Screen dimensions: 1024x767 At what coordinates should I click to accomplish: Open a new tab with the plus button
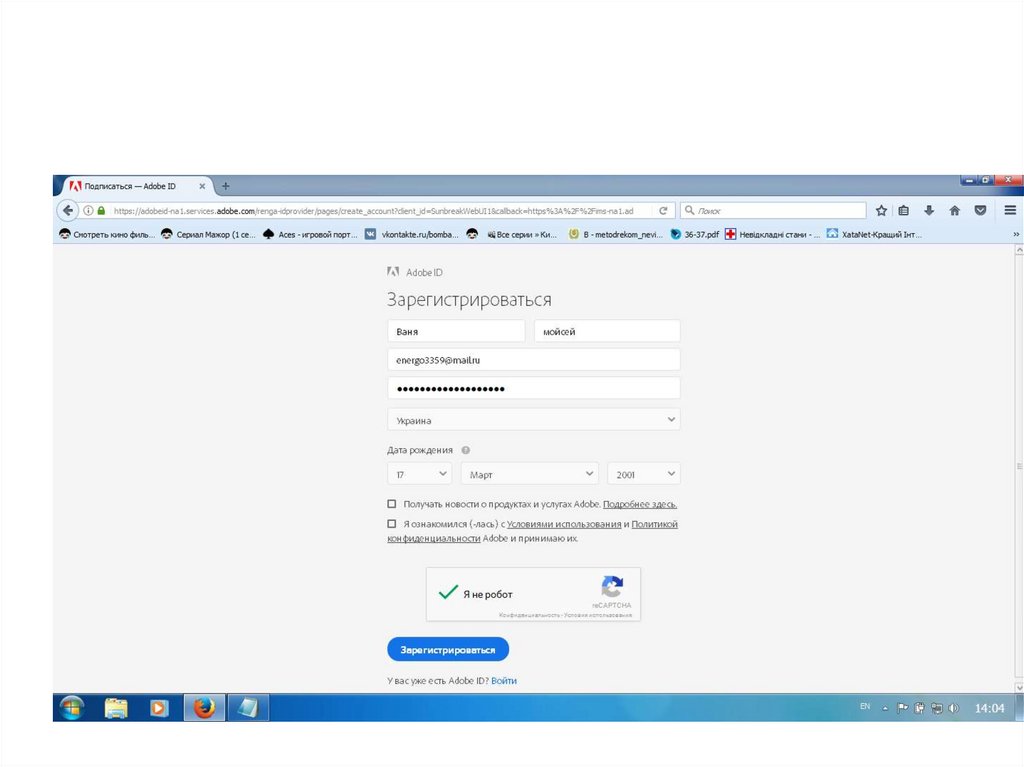[x=225, y=186]
